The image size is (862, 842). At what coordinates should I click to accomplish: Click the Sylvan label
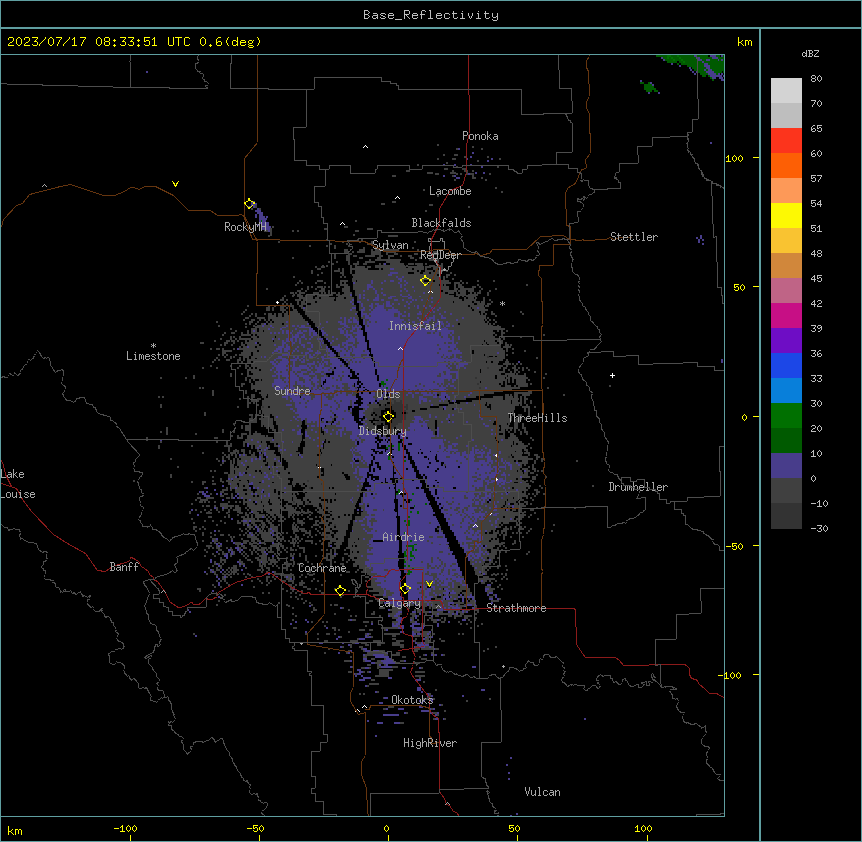point(390,245)
